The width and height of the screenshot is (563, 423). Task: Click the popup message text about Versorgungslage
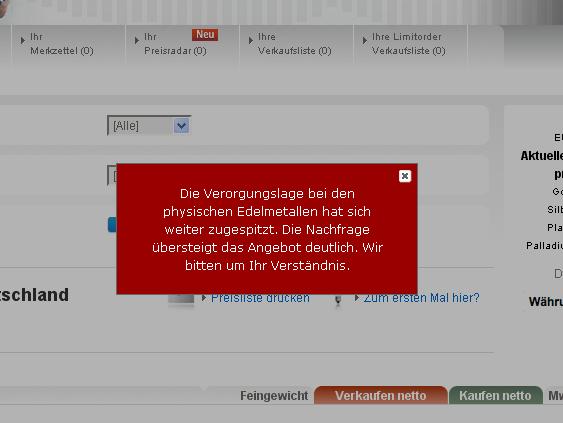pos(267,229)
